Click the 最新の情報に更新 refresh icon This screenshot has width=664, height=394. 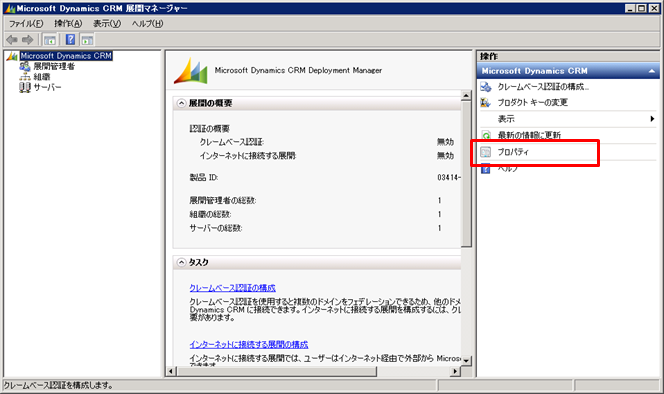pos(486,136)
